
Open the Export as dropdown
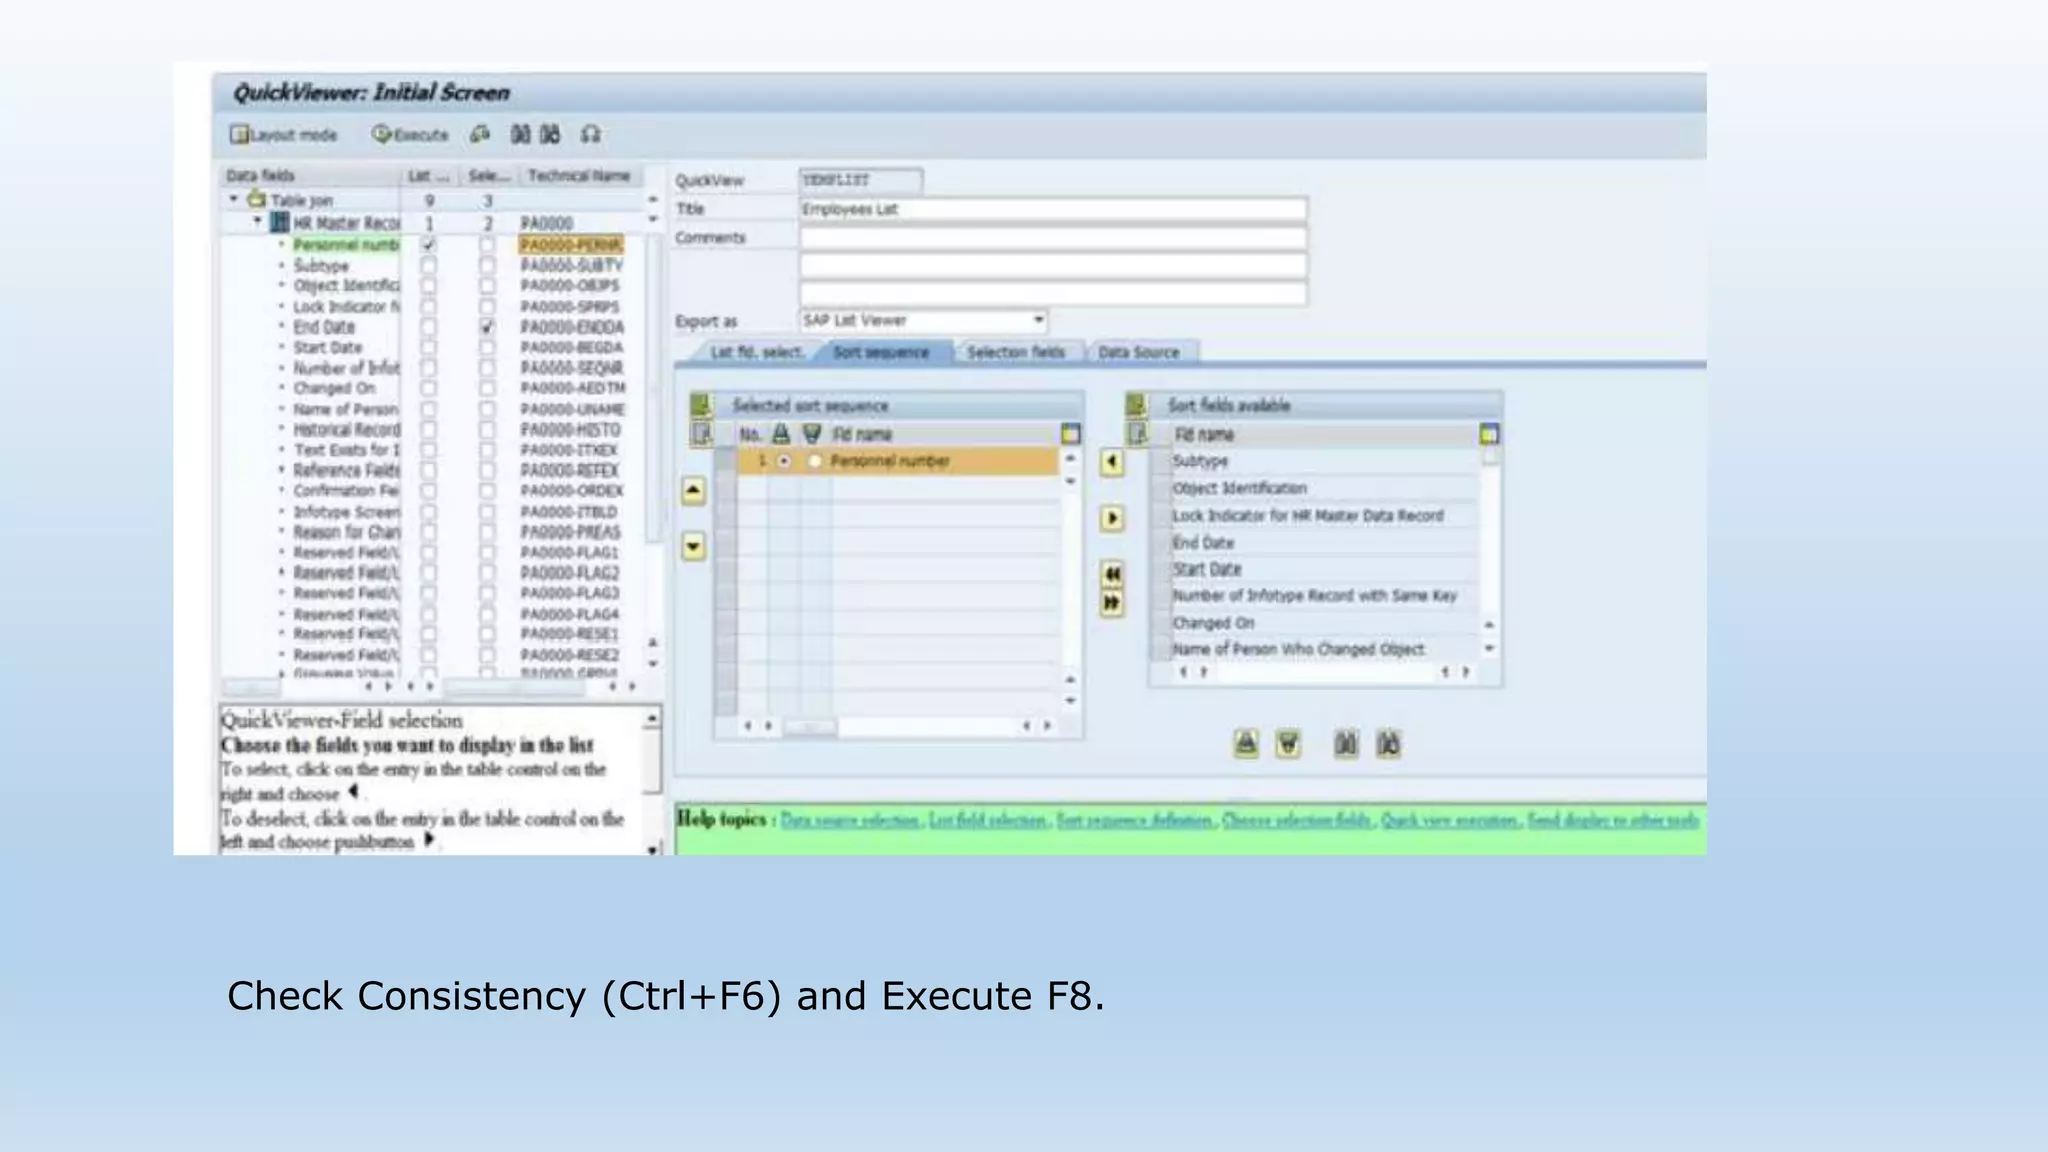click(x=1039, y=320)
